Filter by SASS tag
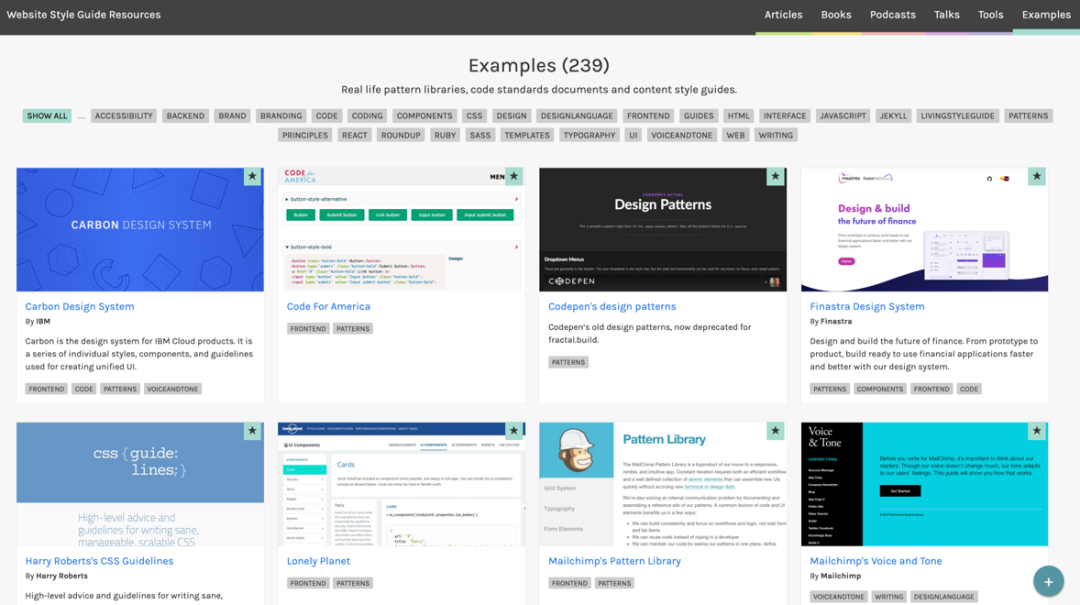This screenshot has width=1080, height=605. pos(480,135)
